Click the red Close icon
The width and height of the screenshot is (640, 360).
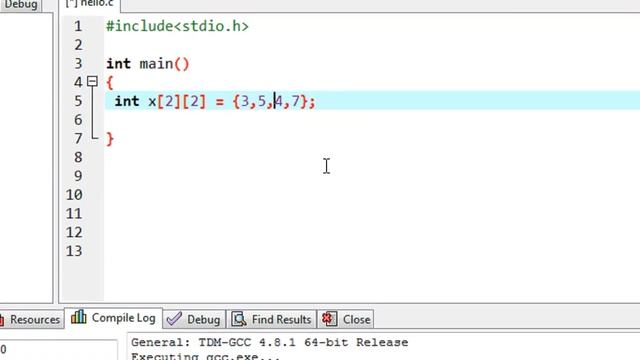point(329,319)
